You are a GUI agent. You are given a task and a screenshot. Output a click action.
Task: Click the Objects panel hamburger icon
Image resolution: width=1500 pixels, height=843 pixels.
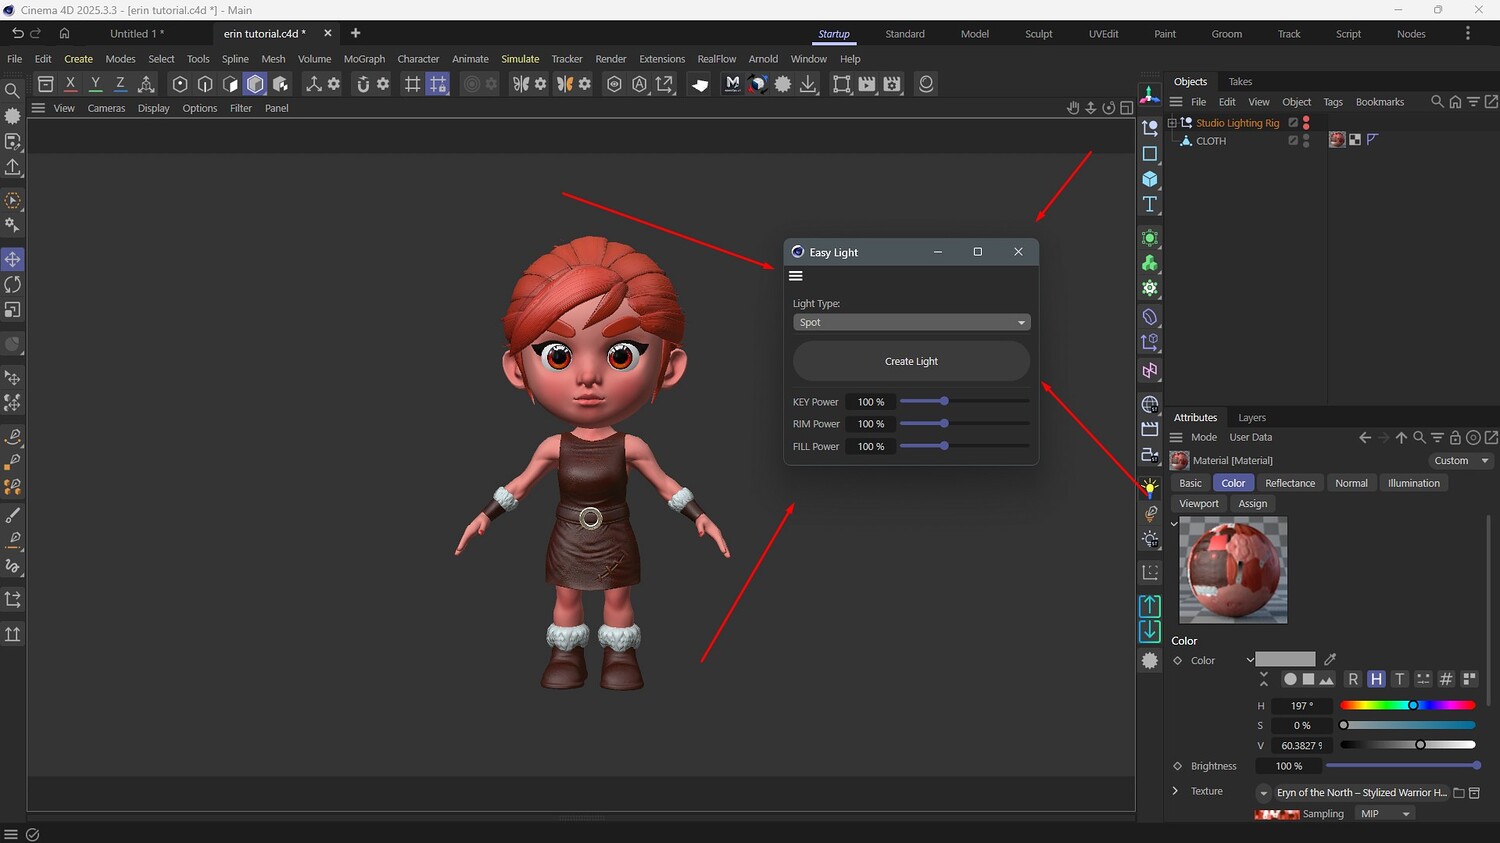1176,102
